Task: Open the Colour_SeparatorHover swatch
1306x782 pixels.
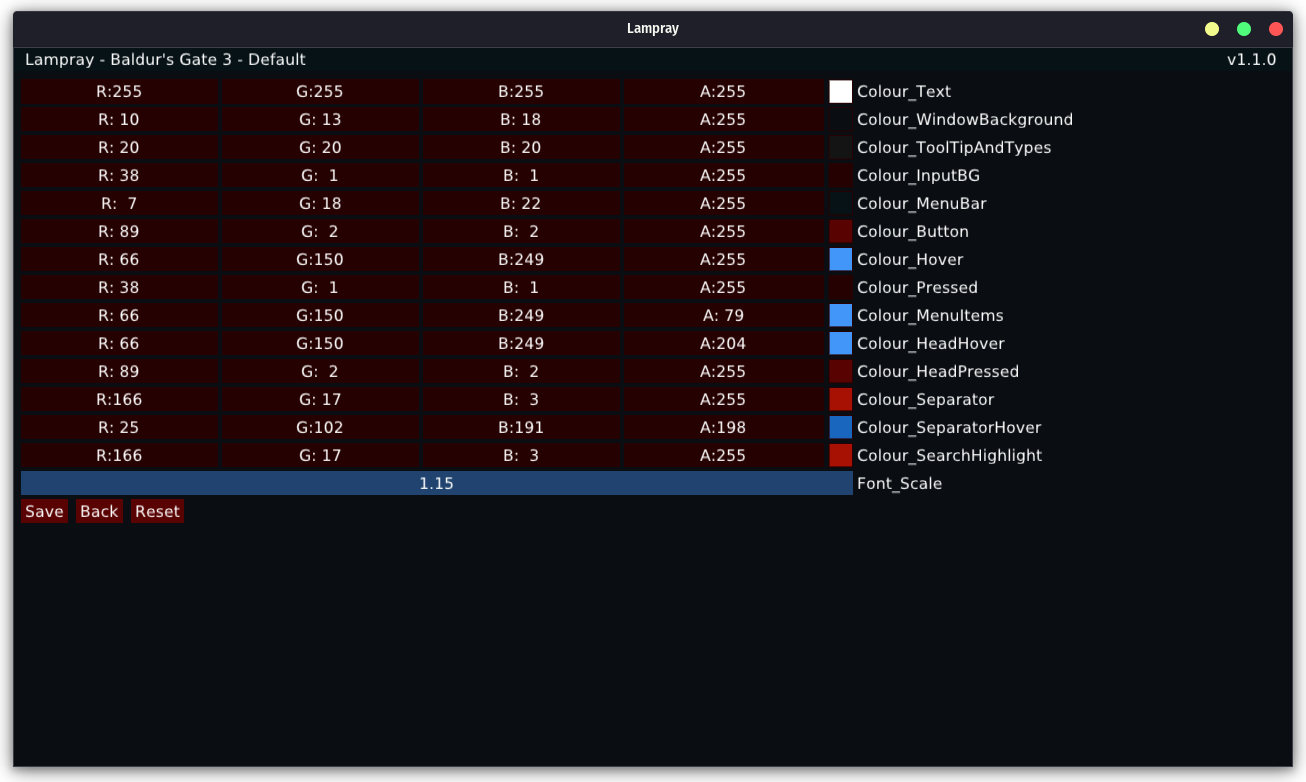Action: pos(841,427)
